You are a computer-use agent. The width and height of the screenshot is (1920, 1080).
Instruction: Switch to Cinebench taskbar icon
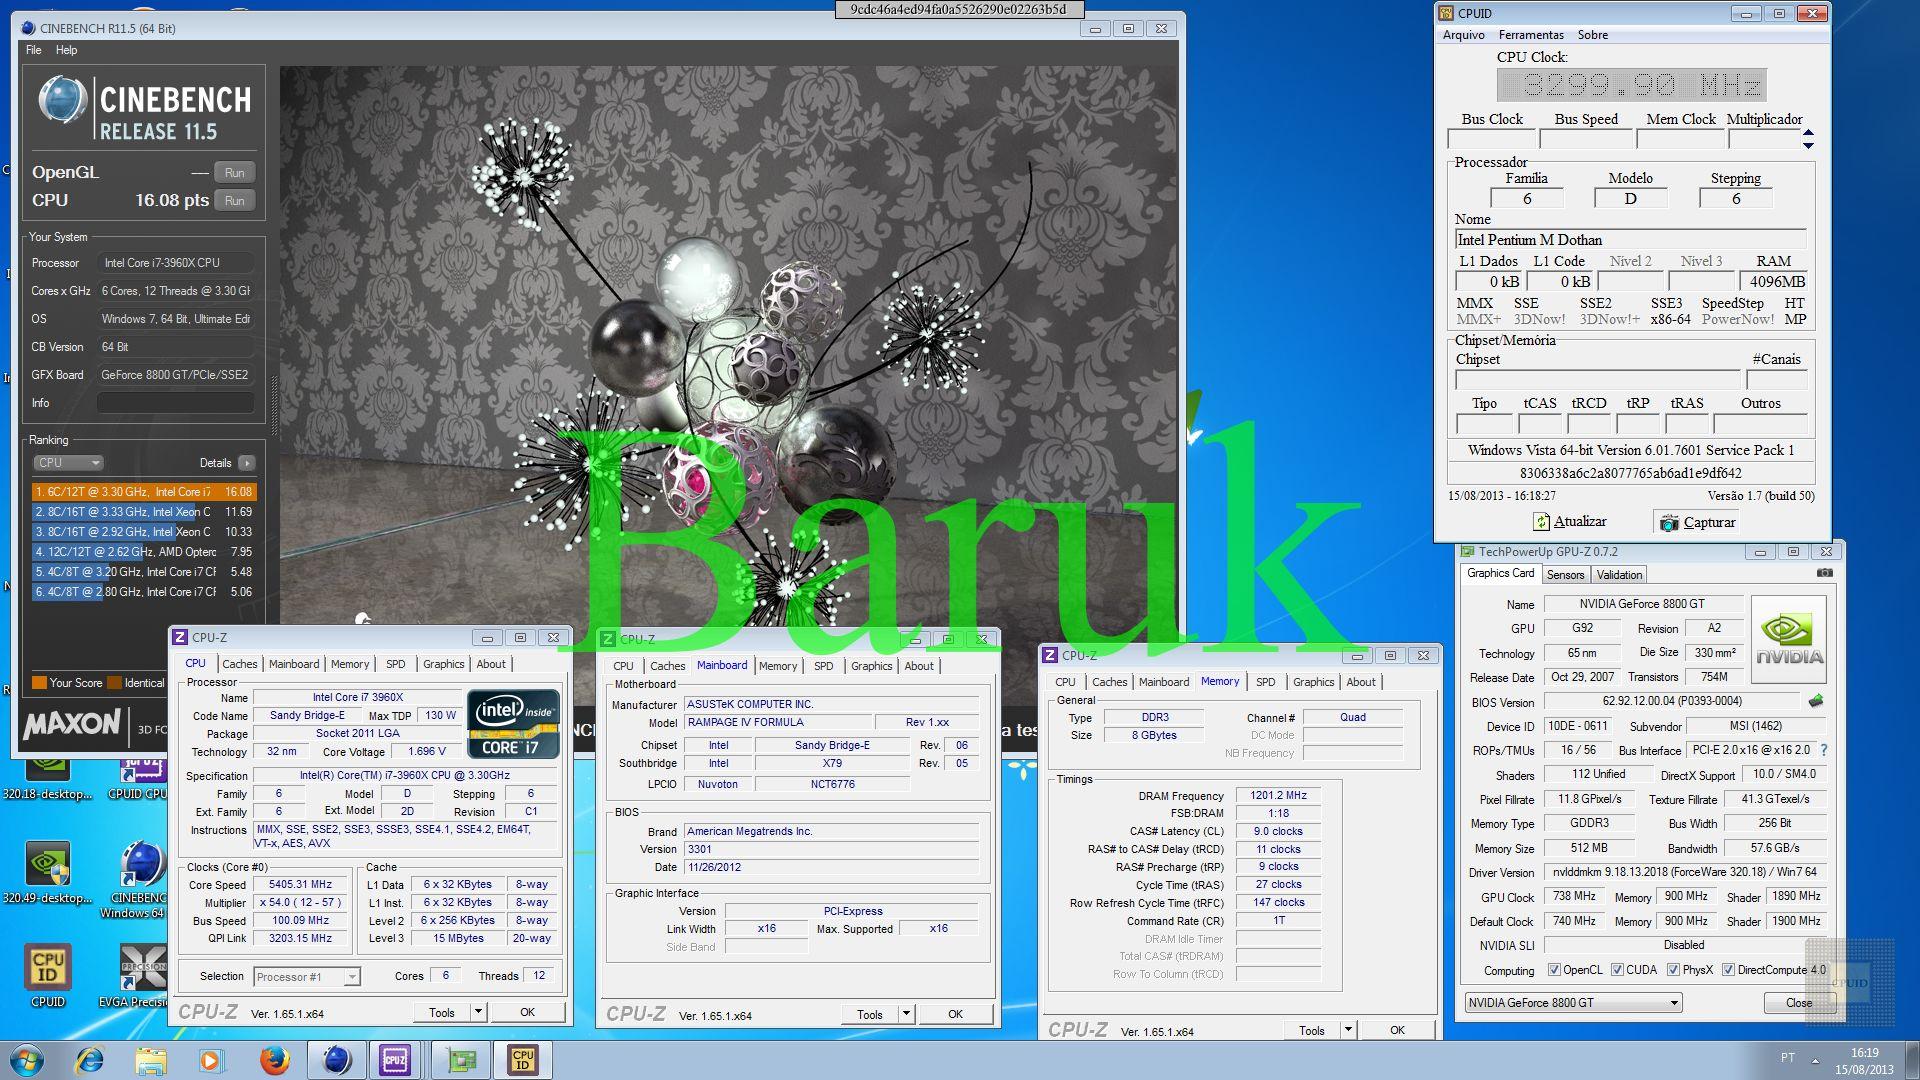[x=336, y=1060]
